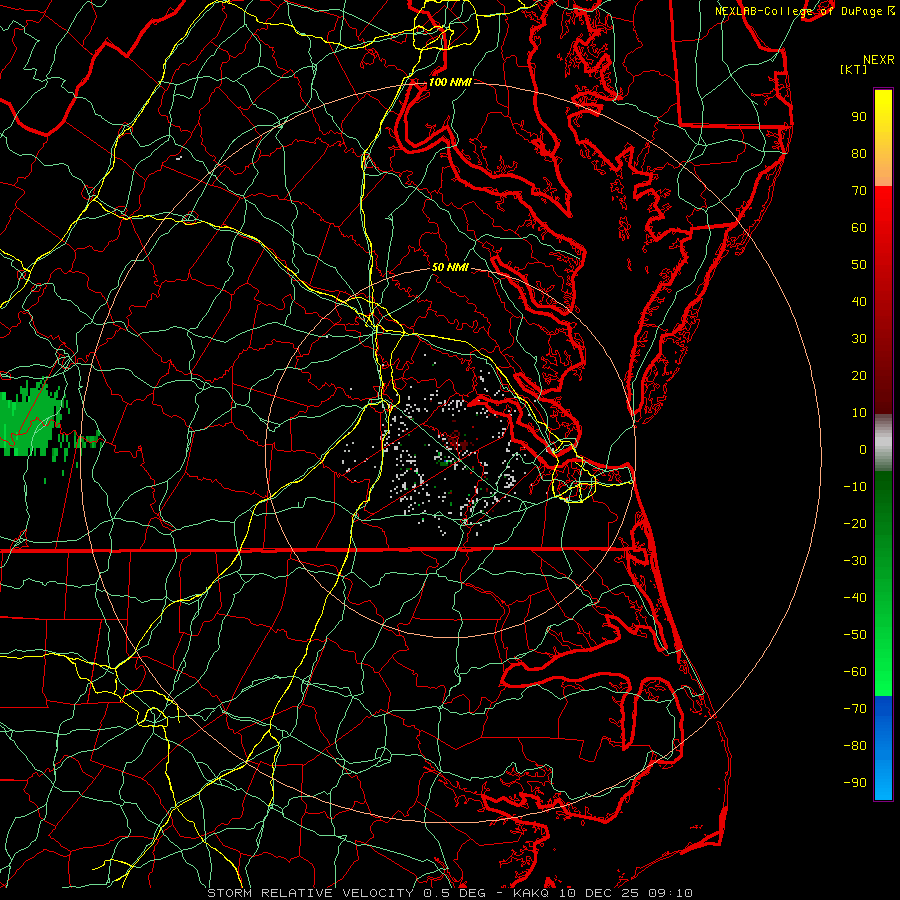This screenshot has height=900, width=900.
Task: Select the -10 value on velocity scale
Action: (x=855, y=487)
